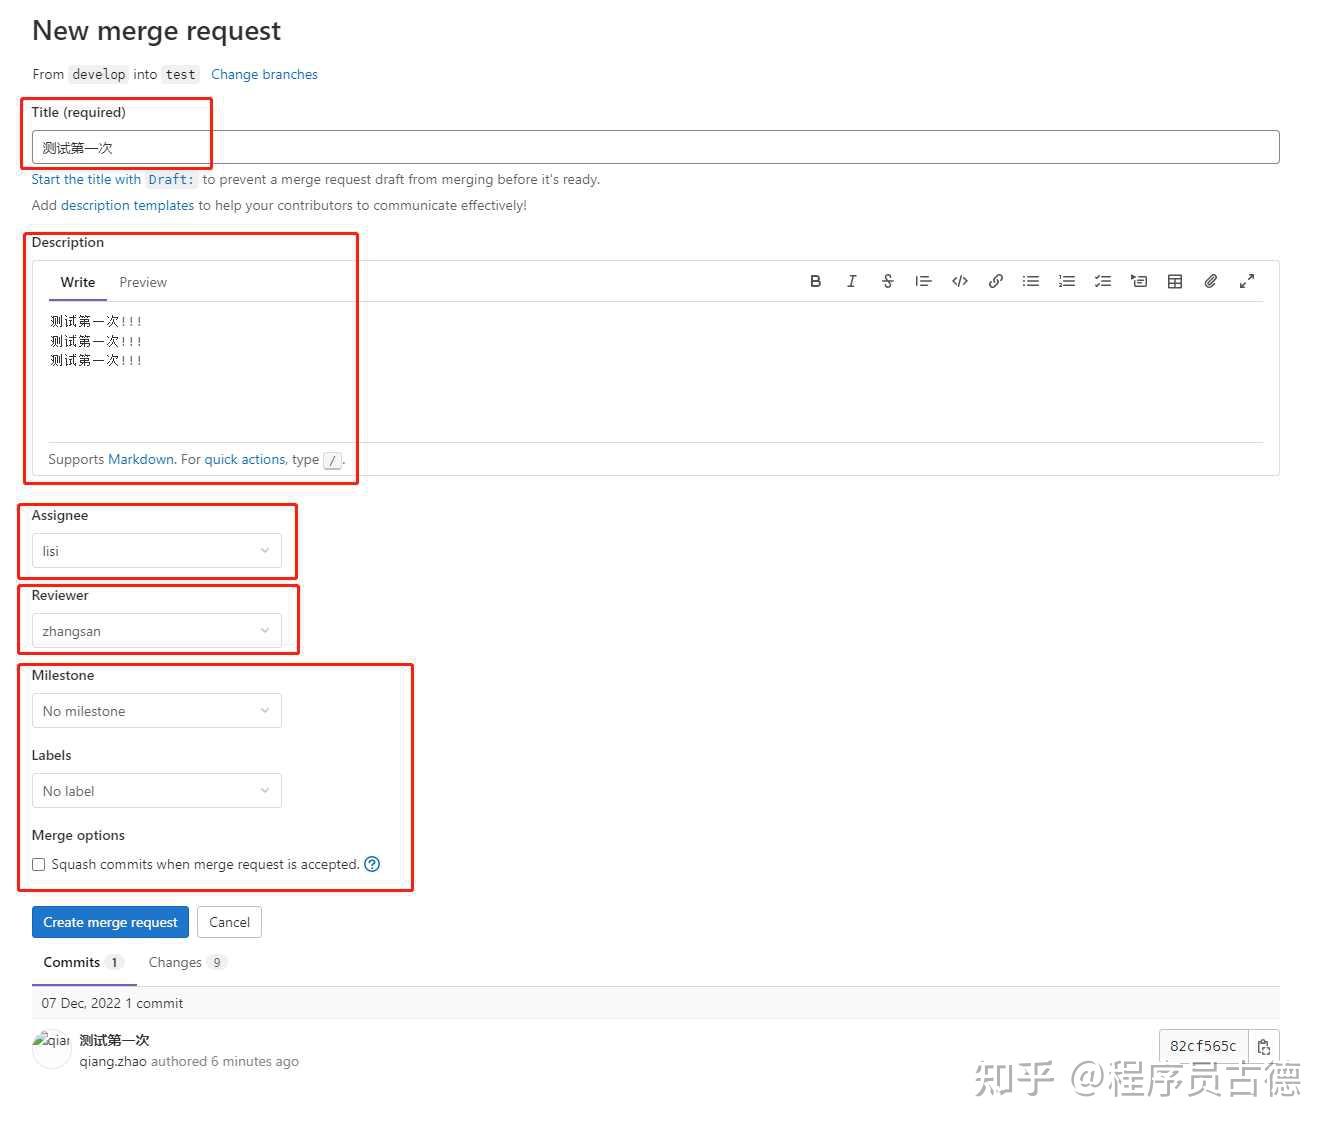Image resolution: width=1335 pixels, height=1134 pixels.
Task: Copy the commit SHA 82cf565c
Action: [1264, 1046]
